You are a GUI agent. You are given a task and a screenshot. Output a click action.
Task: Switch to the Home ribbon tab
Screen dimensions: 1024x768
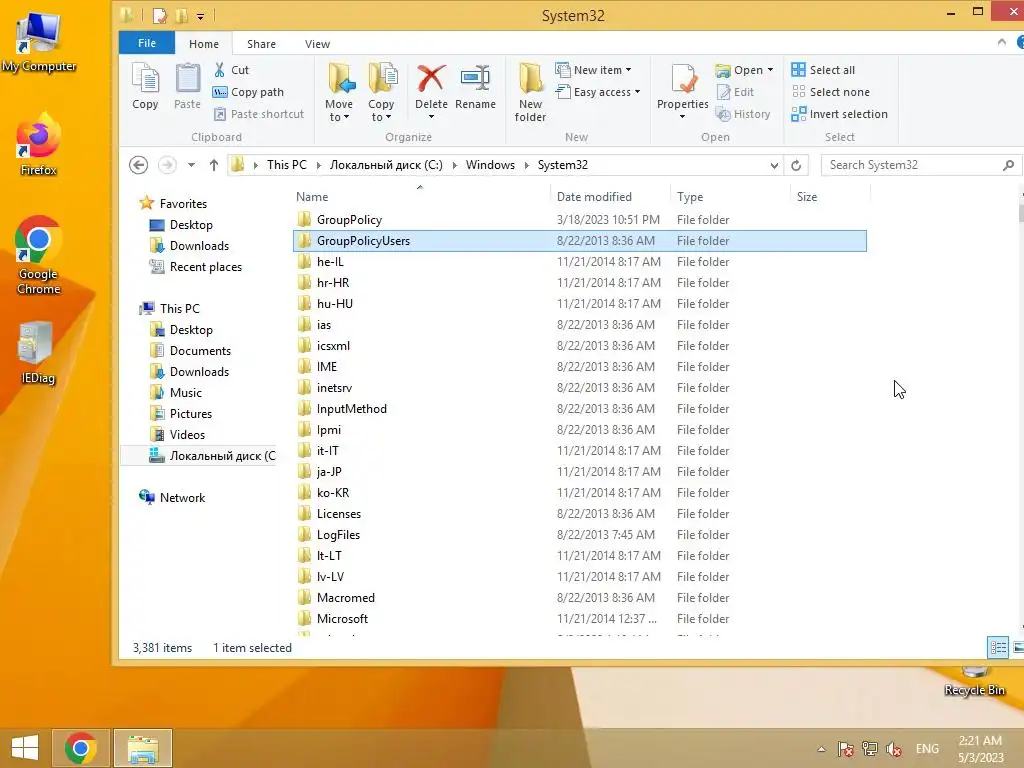204,44
